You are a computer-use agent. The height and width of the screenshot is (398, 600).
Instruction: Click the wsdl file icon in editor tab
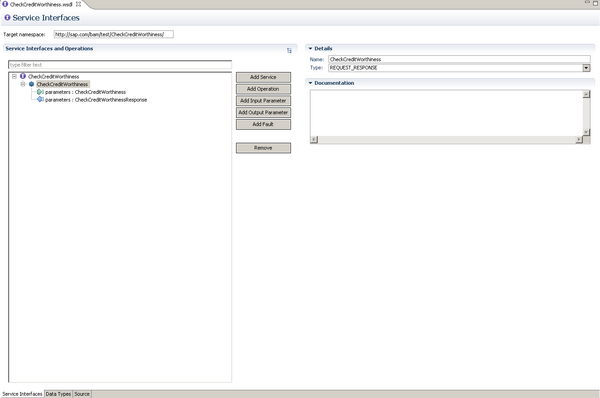5,4
